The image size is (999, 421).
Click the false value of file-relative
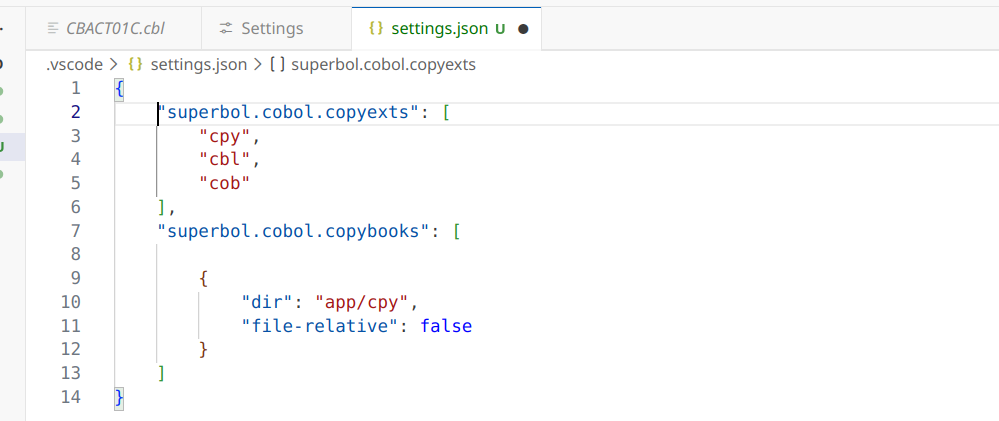coord(445,326)
